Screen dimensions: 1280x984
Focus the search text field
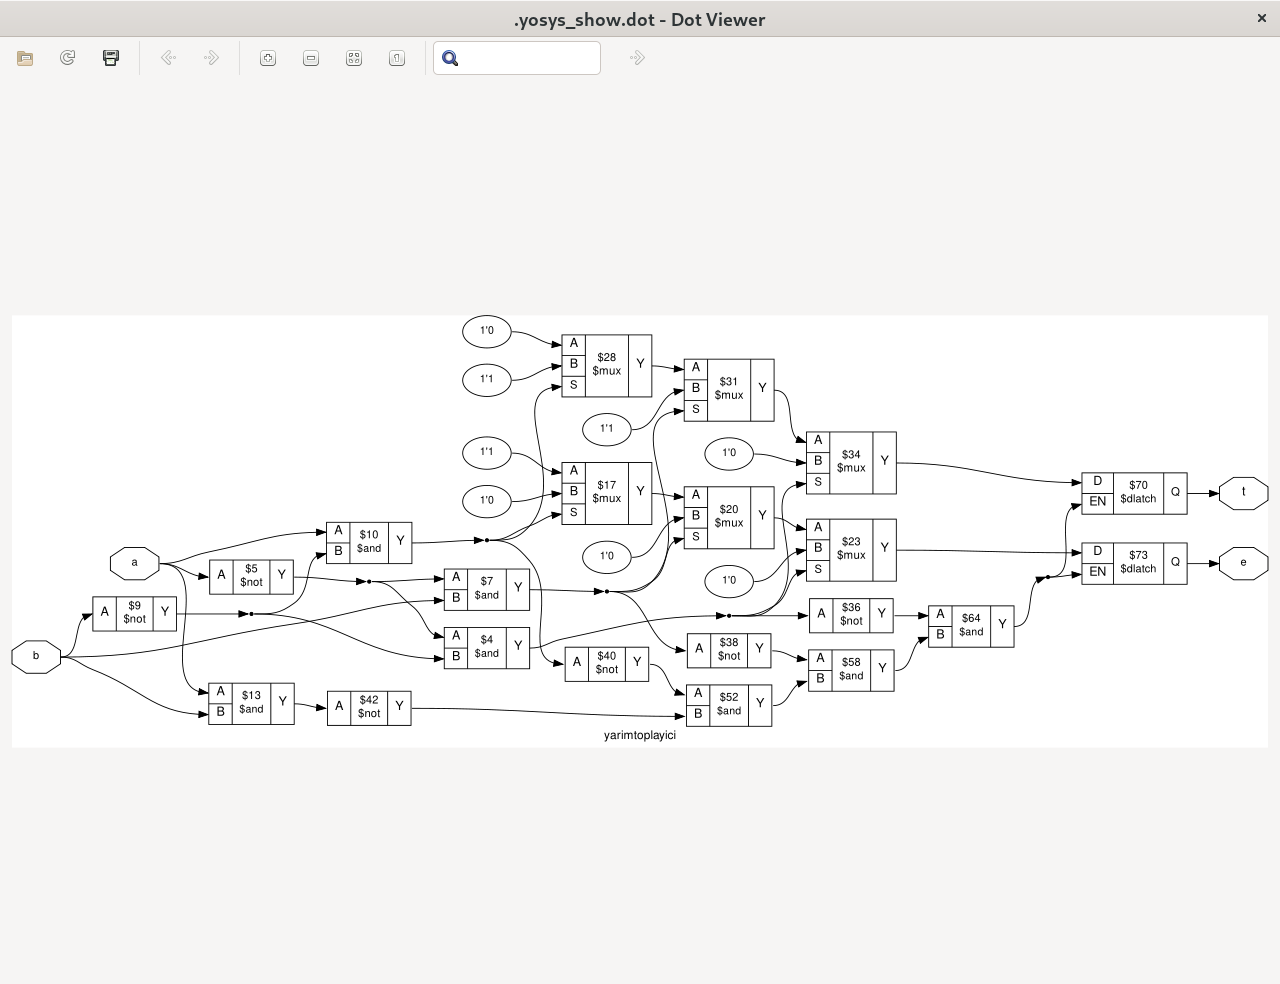[517, 58]
